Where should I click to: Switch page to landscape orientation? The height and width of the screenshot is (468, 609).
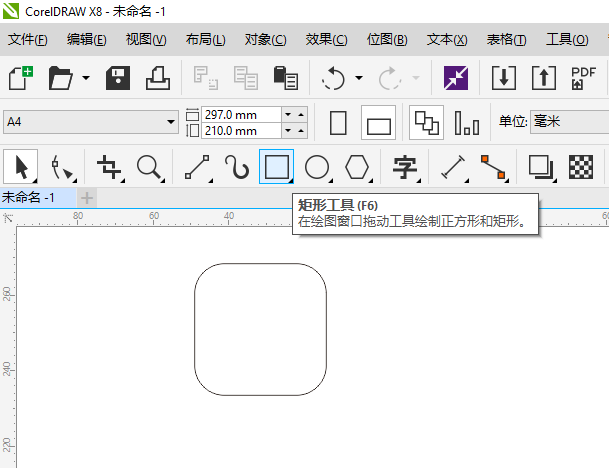379,124
